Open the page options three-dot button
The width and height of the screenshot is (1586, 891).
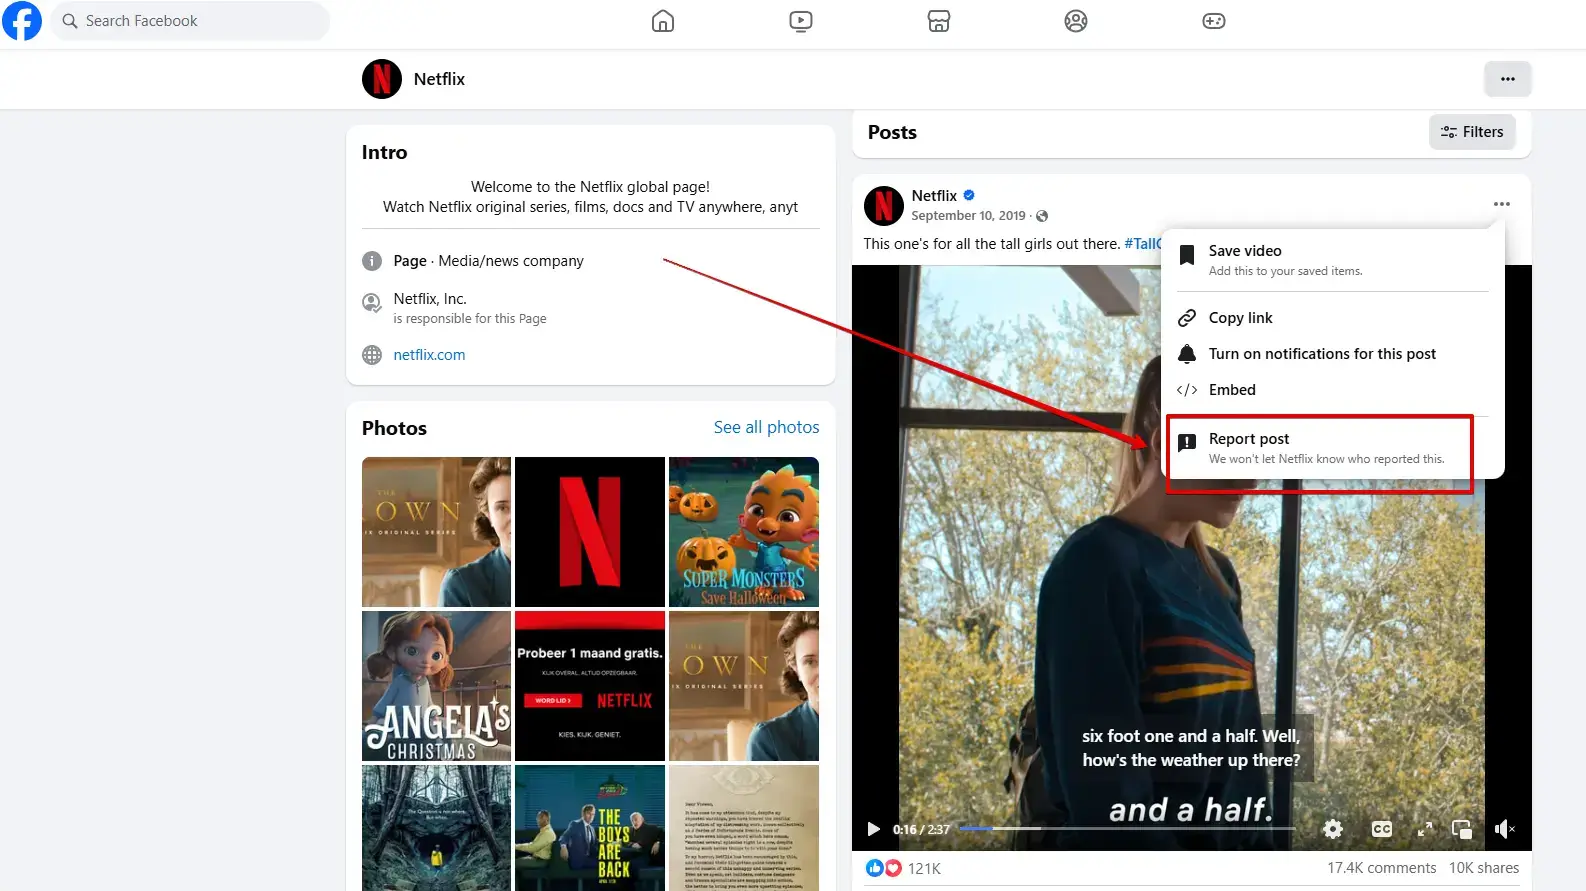pyautogui.click(x=1508, y=79)
